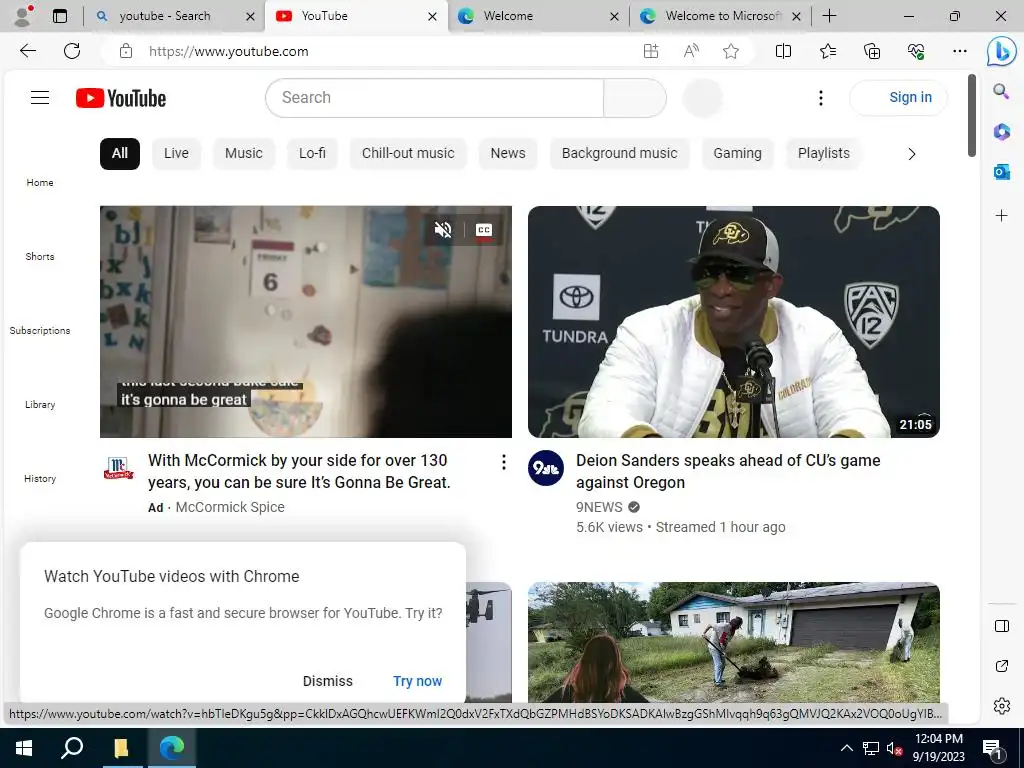This screenshot has height=768, width=1024.
Task: Click the browser address bar URL
Action: tap(229, 51)
